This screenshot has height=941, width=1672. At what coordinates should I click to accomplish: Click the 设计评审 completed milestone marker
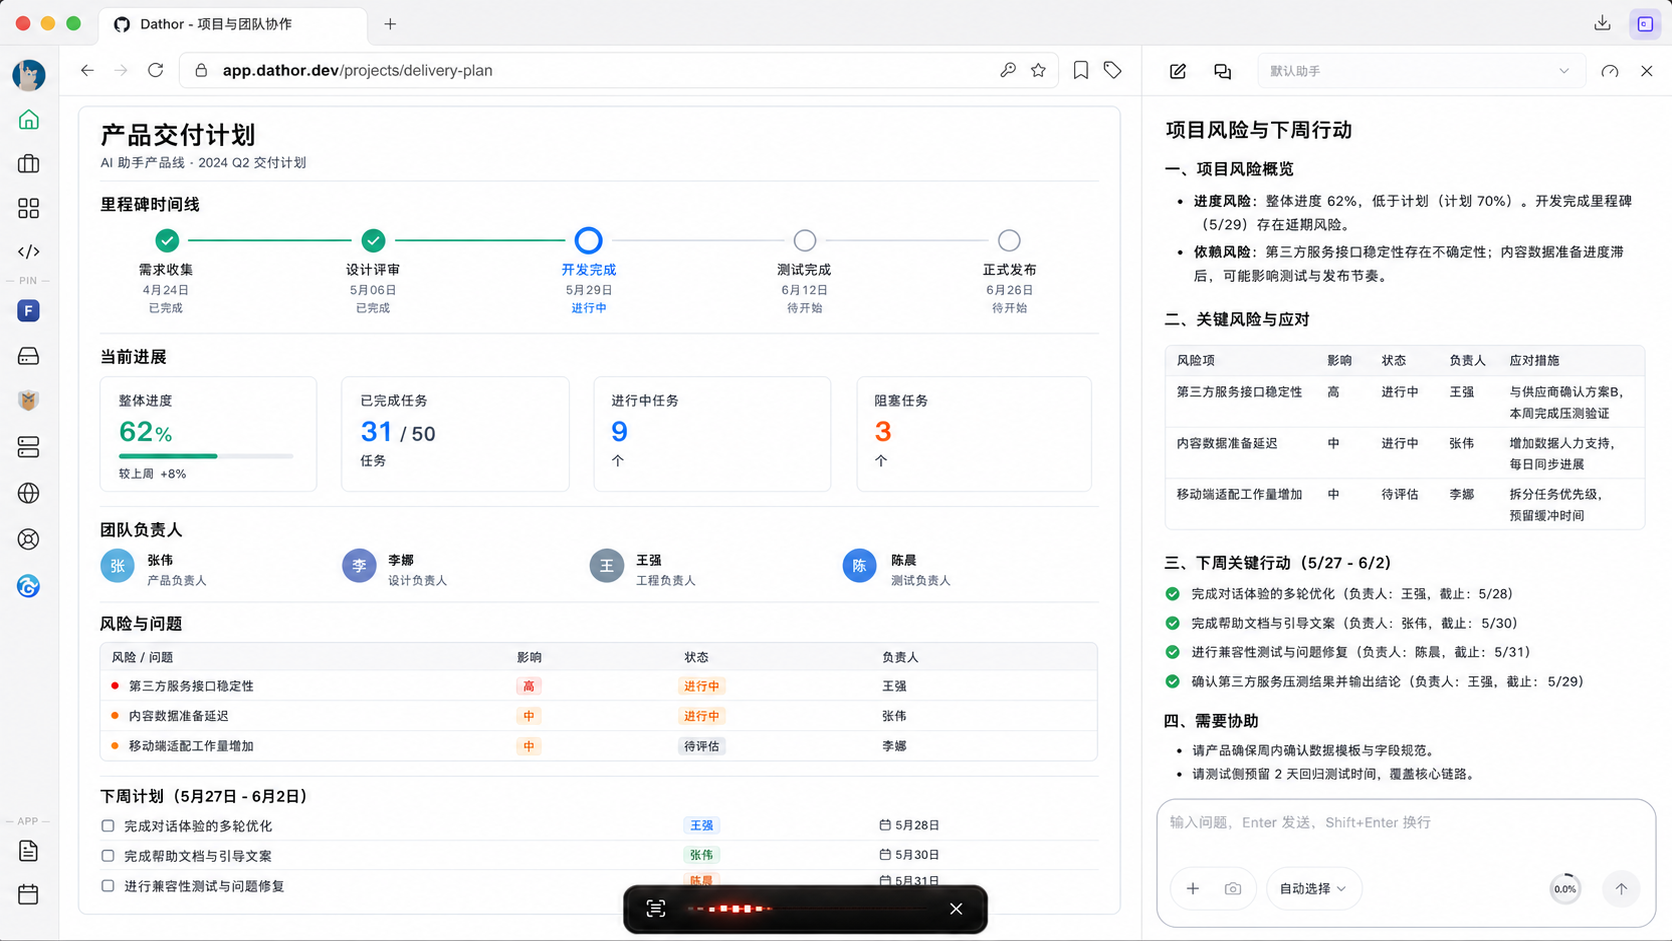373,240
